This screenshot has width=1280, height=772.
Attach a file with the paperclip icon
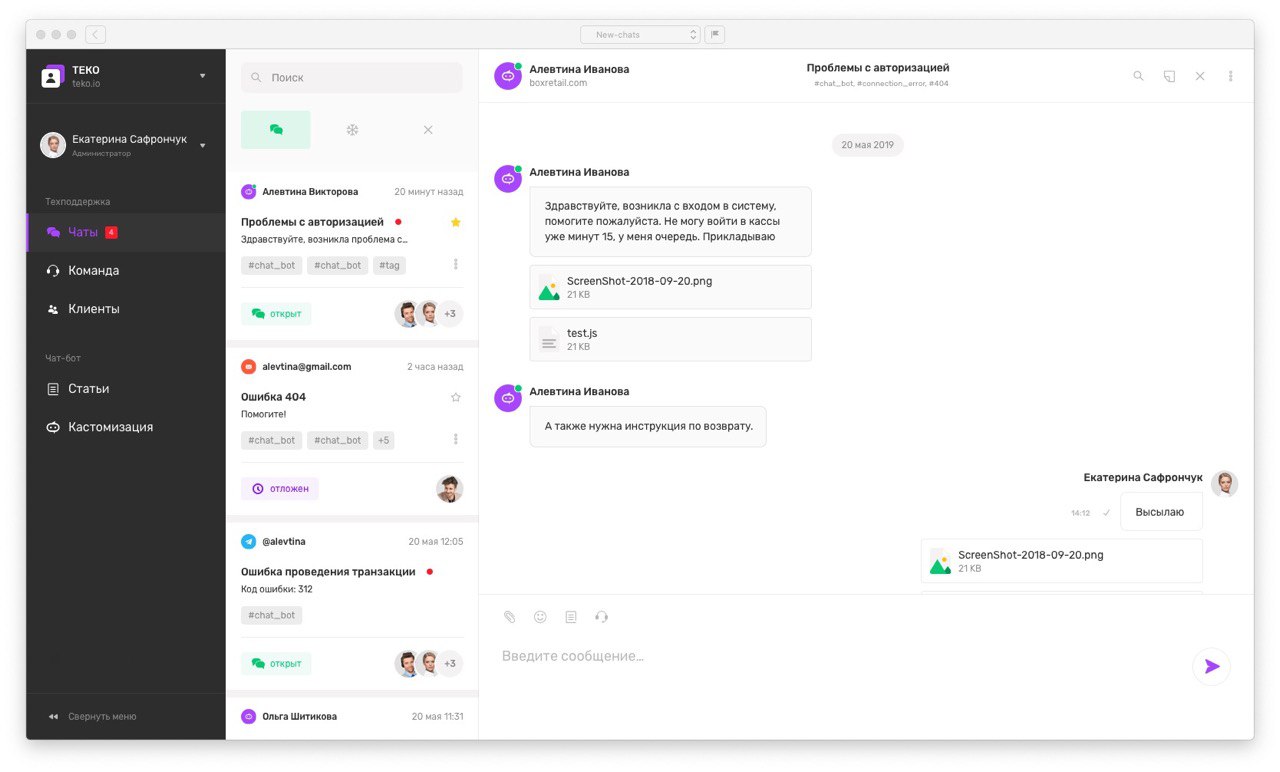point(509,617)
